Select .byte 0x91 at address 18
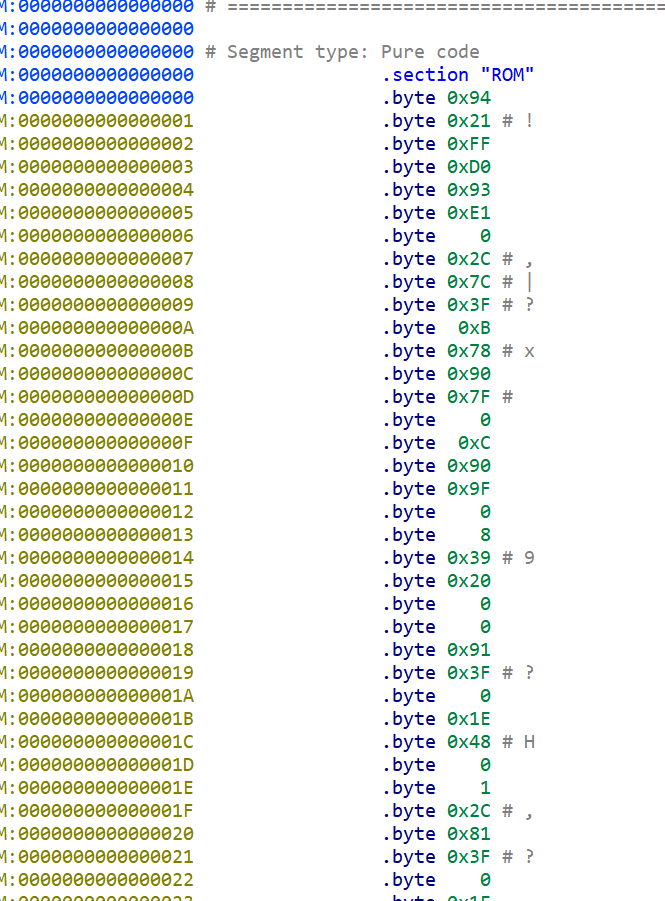Viewport: 665px width, 901px height. point(436,649)
